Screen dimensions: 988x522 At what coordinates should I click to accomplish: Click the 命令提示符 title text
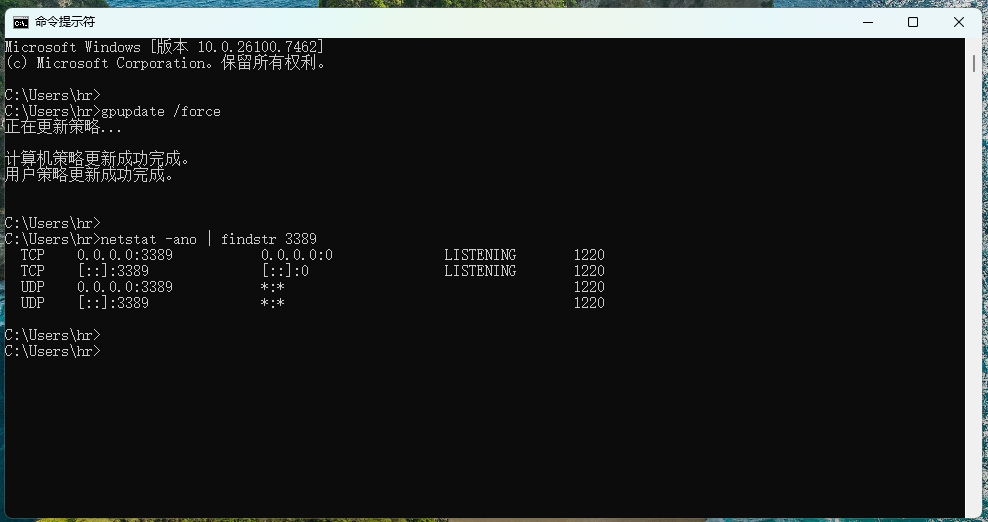[65, 22]
